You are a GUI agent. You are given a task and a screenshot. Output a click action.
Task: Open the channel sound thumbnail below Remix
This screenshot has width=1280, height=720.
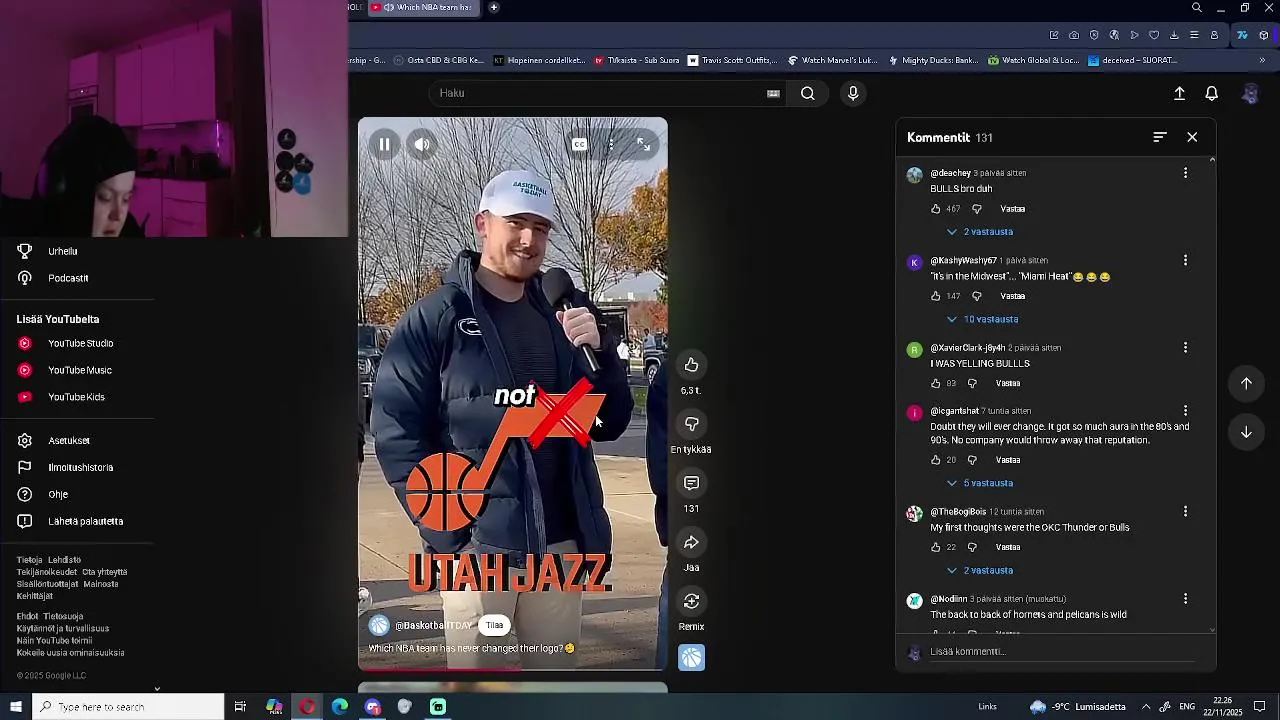pyautogui.click(x=691, y=657)
